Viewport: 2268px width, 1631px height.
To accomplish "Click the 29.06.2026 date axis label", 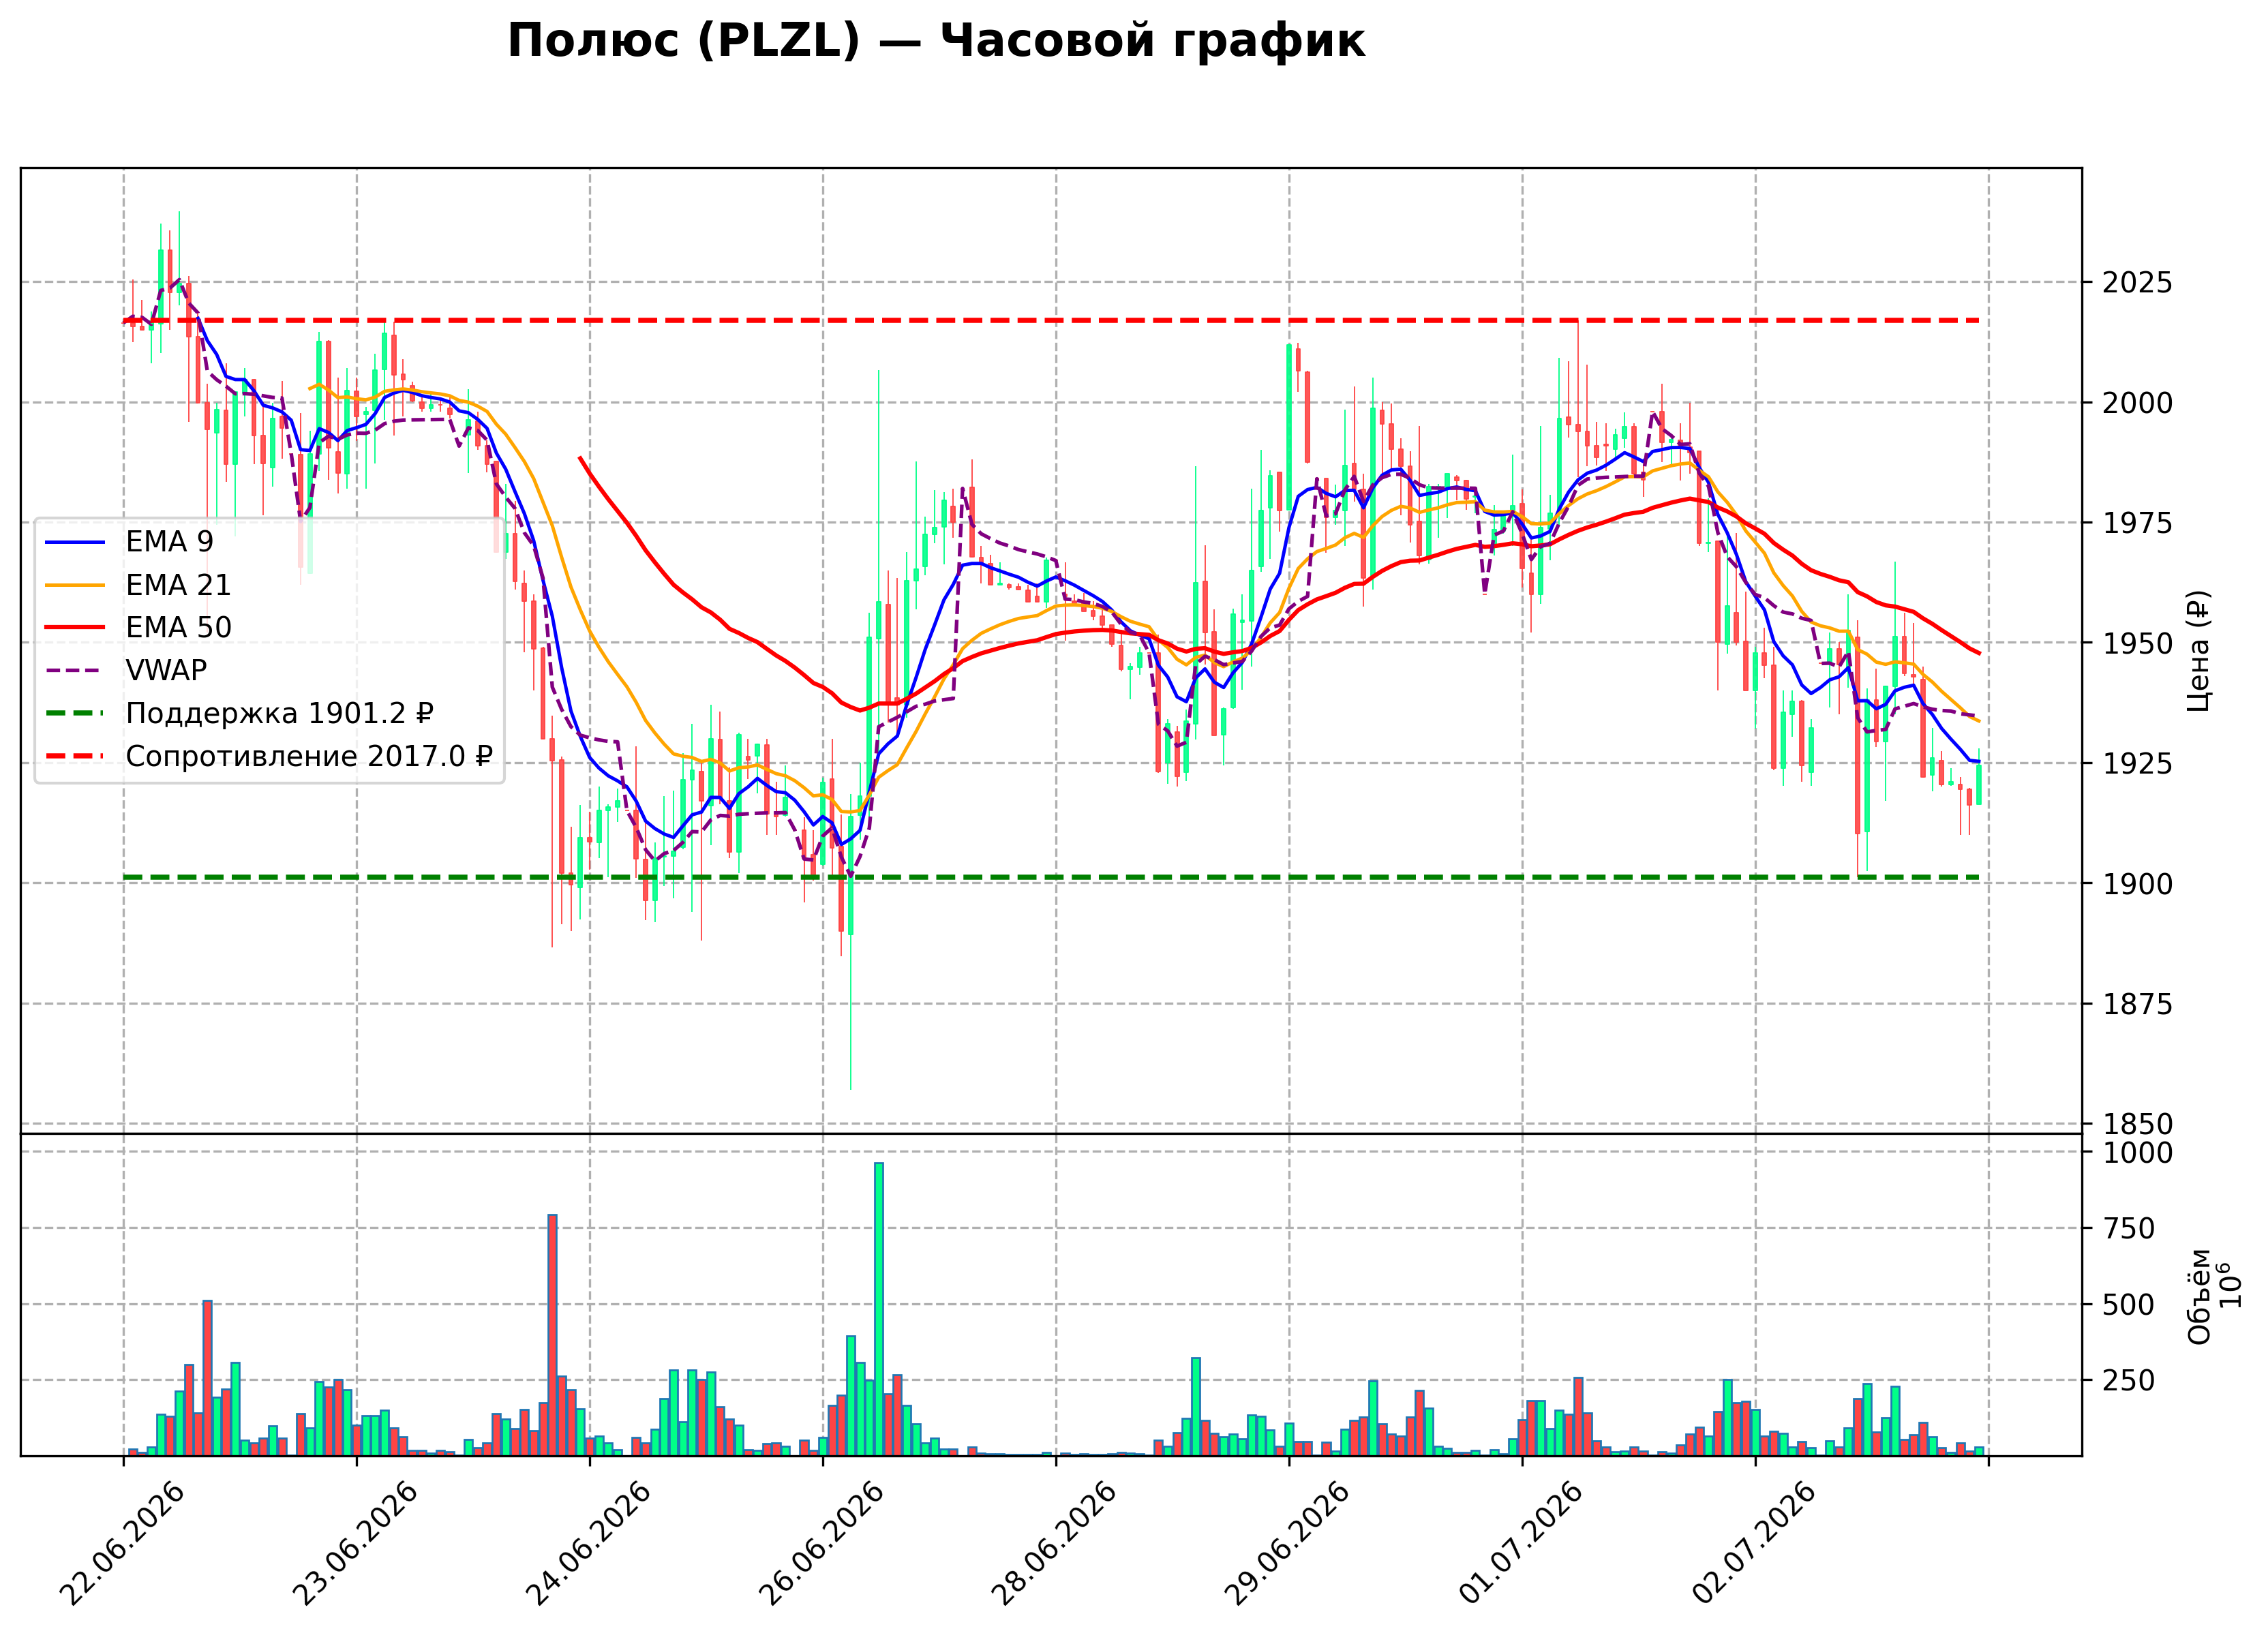I will pyautogui.click(x=1287, y=1544).
